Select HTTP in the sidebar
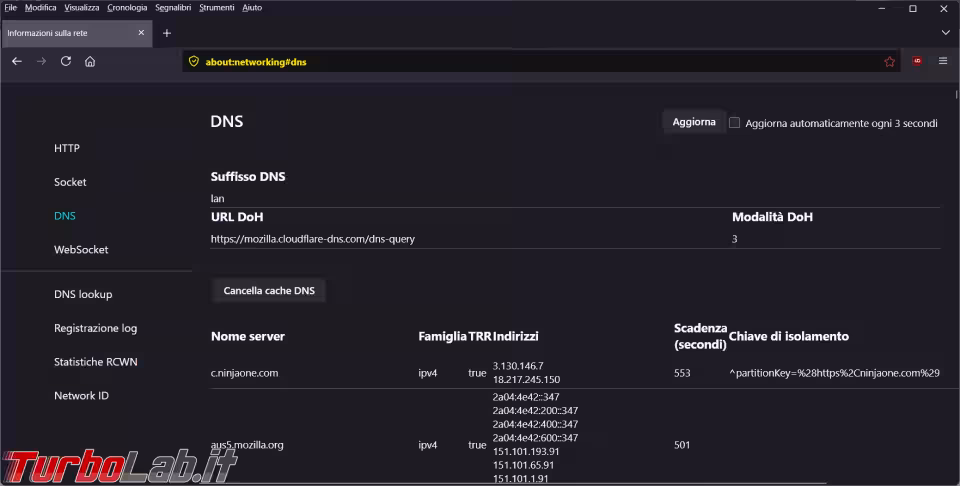960x486 pixels. click(67, 148)
